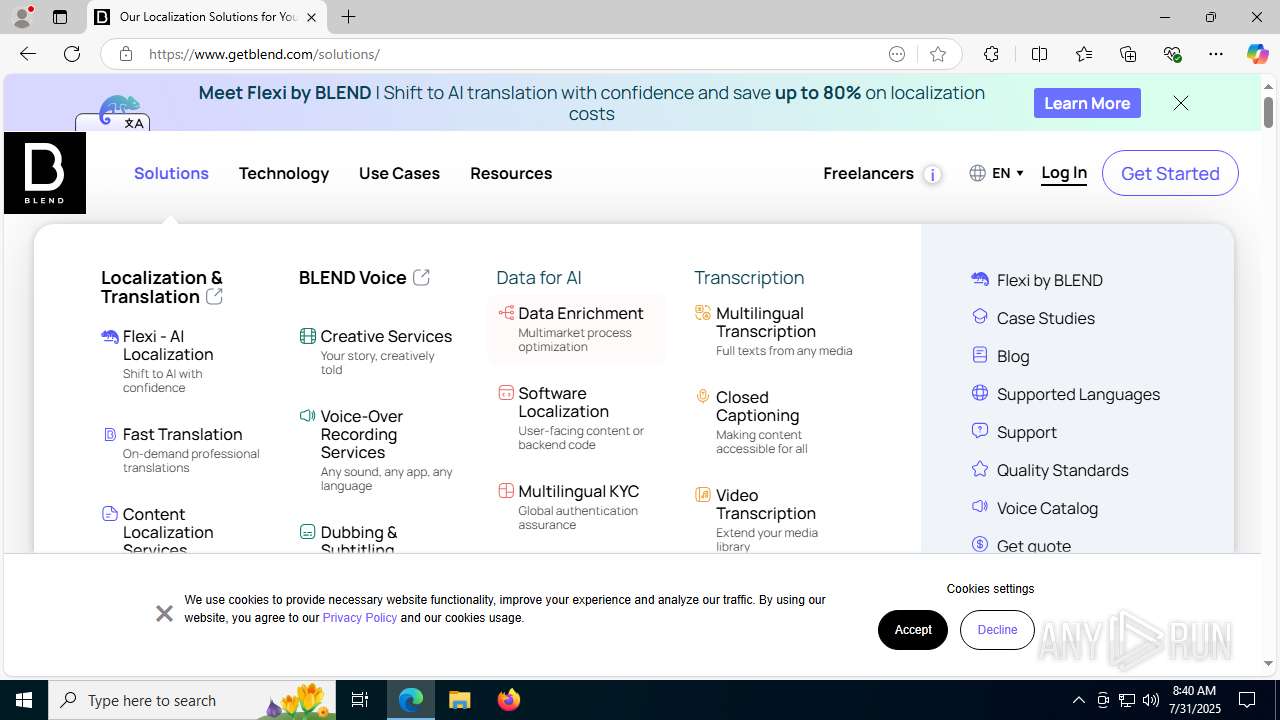The height and width of the screenshot is (720, 1280).
Task: Open Cookies settings
Action: (990, 589)
